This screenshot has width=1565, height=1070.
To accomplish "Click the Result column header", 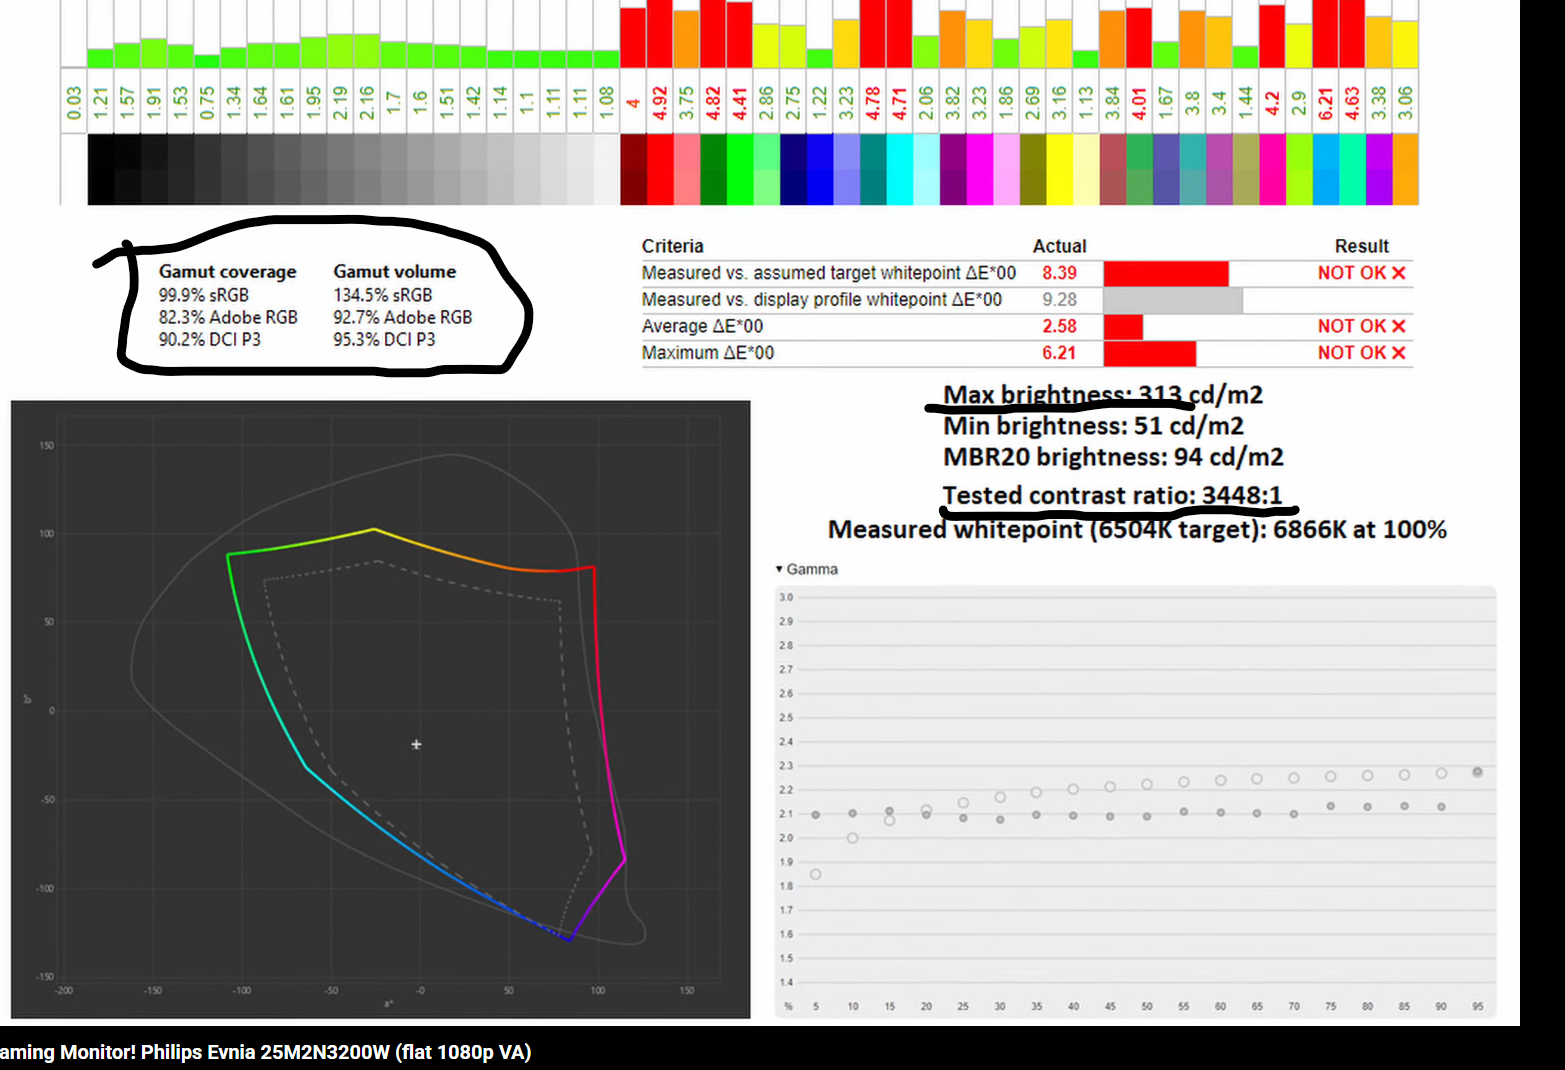I will tap(1362, 246).
